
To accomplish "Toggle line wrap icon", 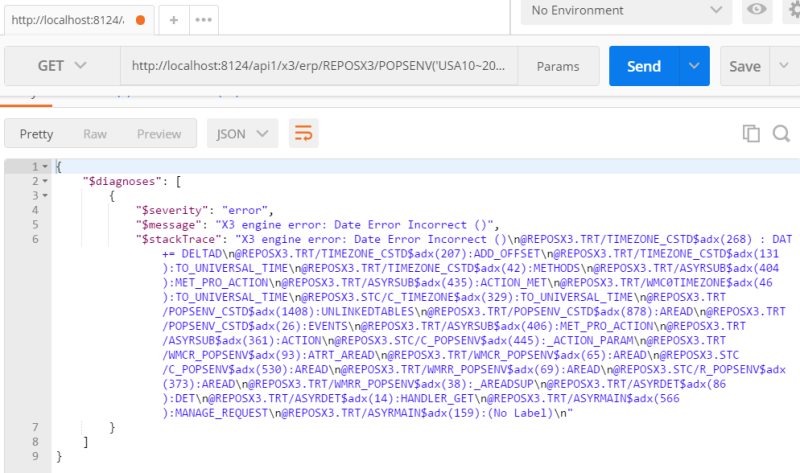I will pyautogui.click(x=304, y=134).
